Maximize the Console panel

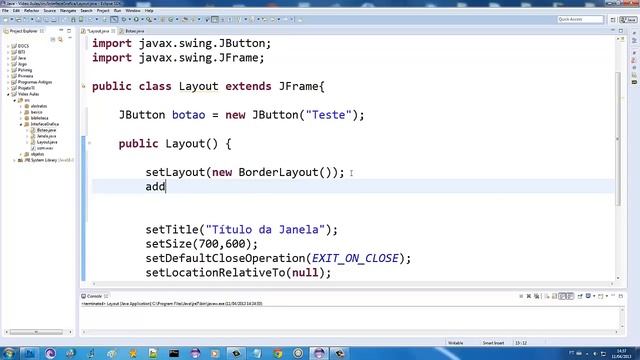(x=621, y=296)
